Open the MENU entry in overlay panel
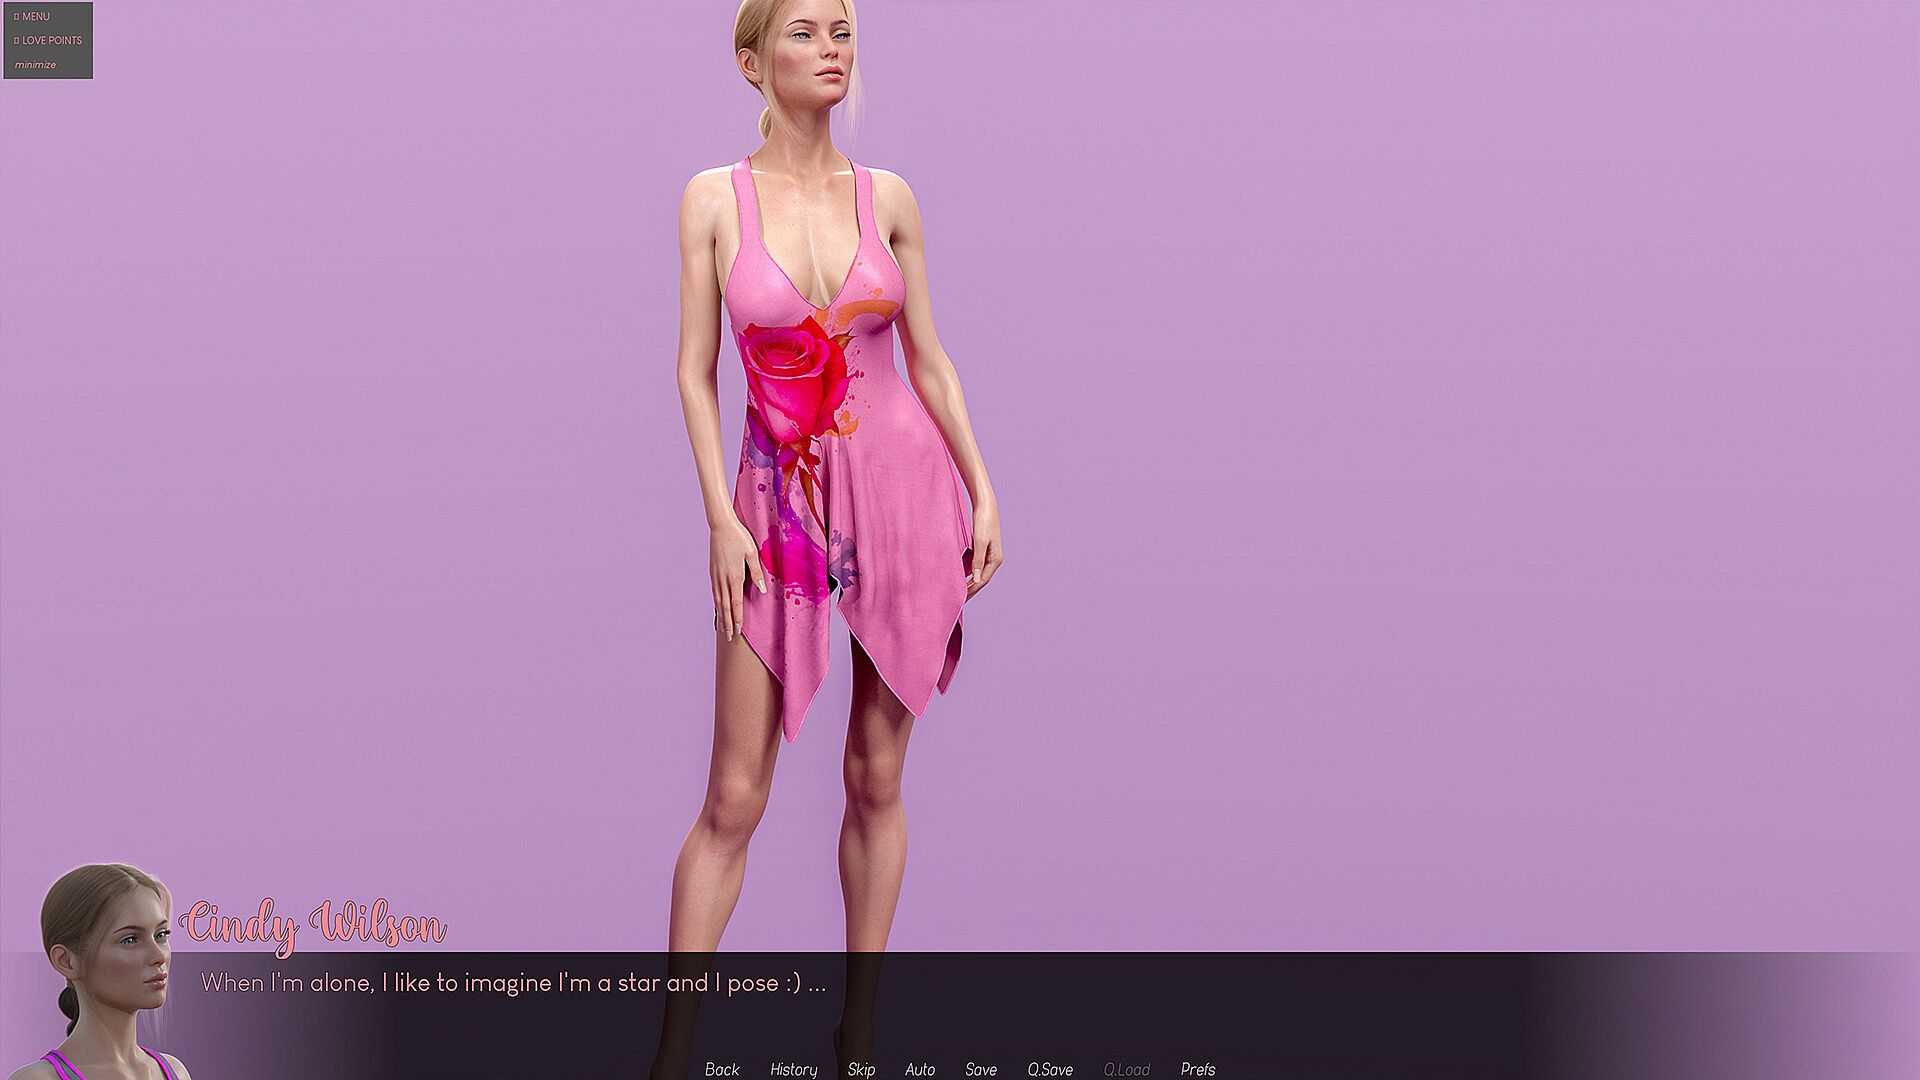The width and height of the screenshot is (1920, 1080). [36, 17]
